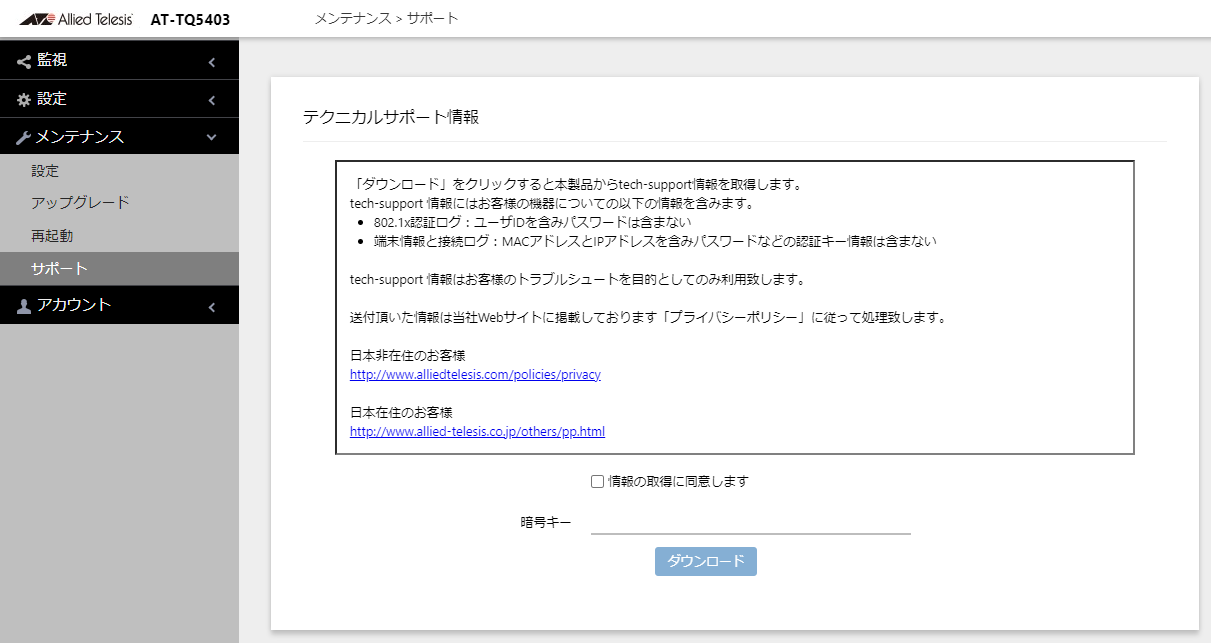Click the メンテナンス > サポート breadcrumb
This screenshot has width=1211, height=643.
tap(386, 19)
